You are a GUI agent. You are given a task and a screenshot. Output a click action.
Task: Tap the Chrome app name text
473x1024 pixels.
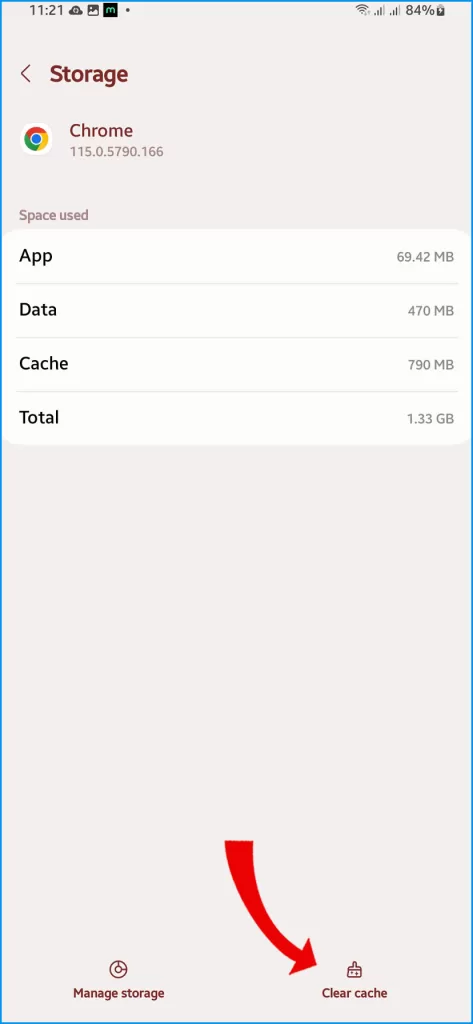[x=101, y=131]
